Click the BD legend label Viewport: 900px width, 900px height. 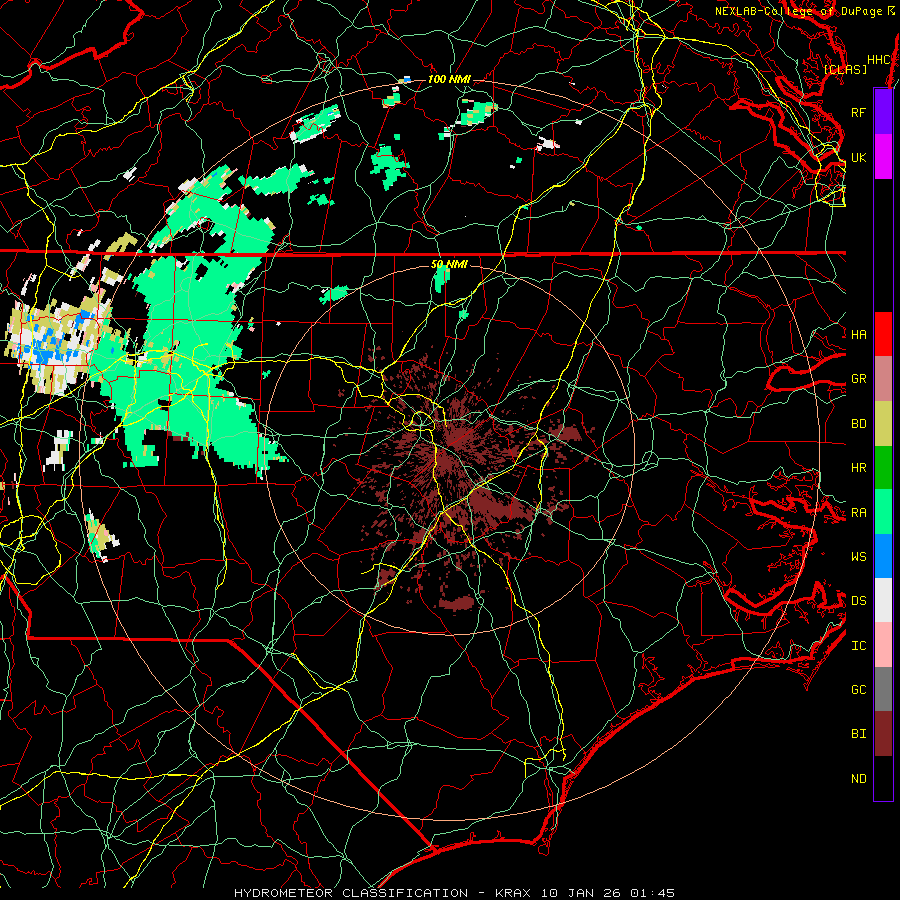click(859, 424)
